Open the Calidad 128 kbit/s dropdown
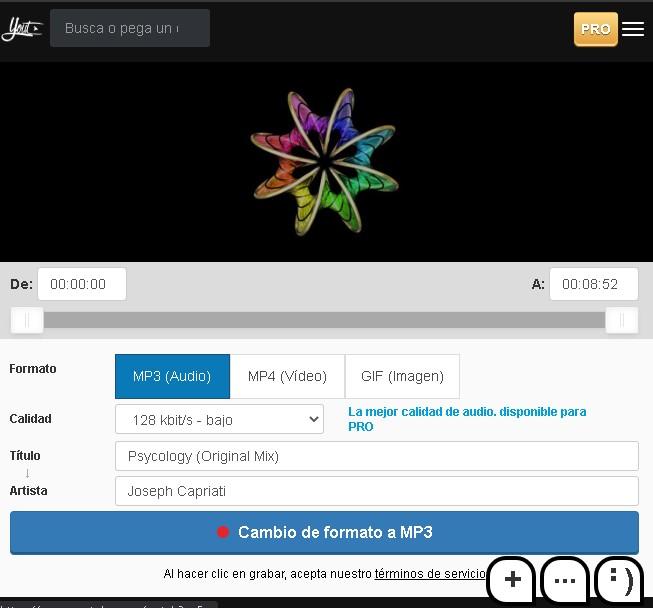Image resolution: width=653 pixels, height=608 pixels. (x=219, y=419)
